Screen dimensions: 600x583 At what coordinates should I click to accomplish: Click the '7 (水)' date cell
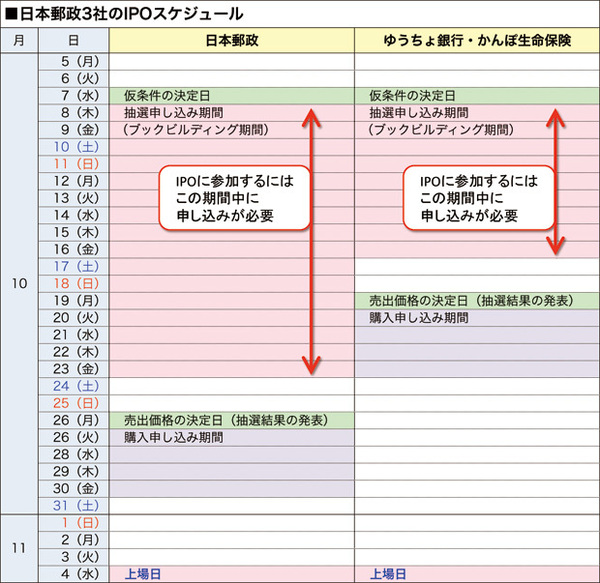coord(73,95)
